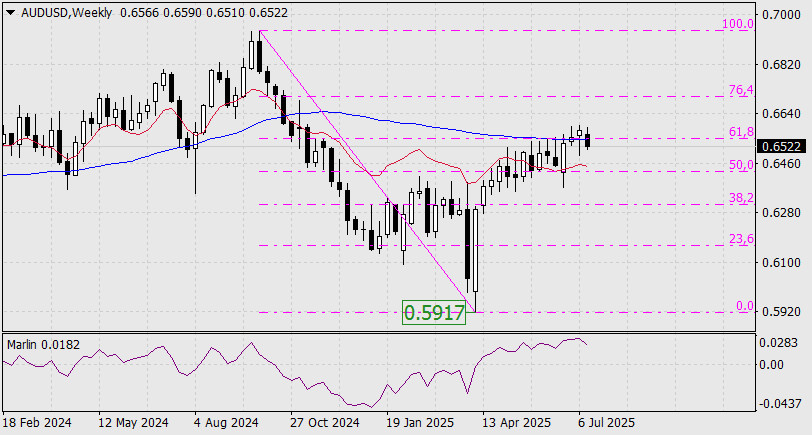
Task: Select the Fibonacci 0.0 level label
Action: [745, 306]
